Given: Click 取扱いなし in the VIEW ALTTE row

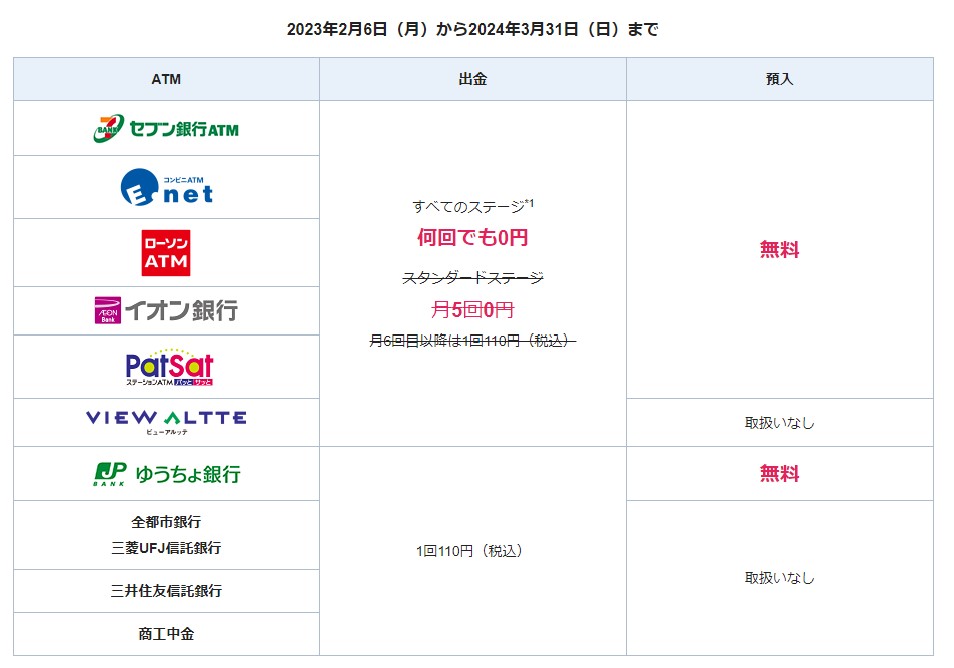Looking at the screenshot, I should pos(779,423).
